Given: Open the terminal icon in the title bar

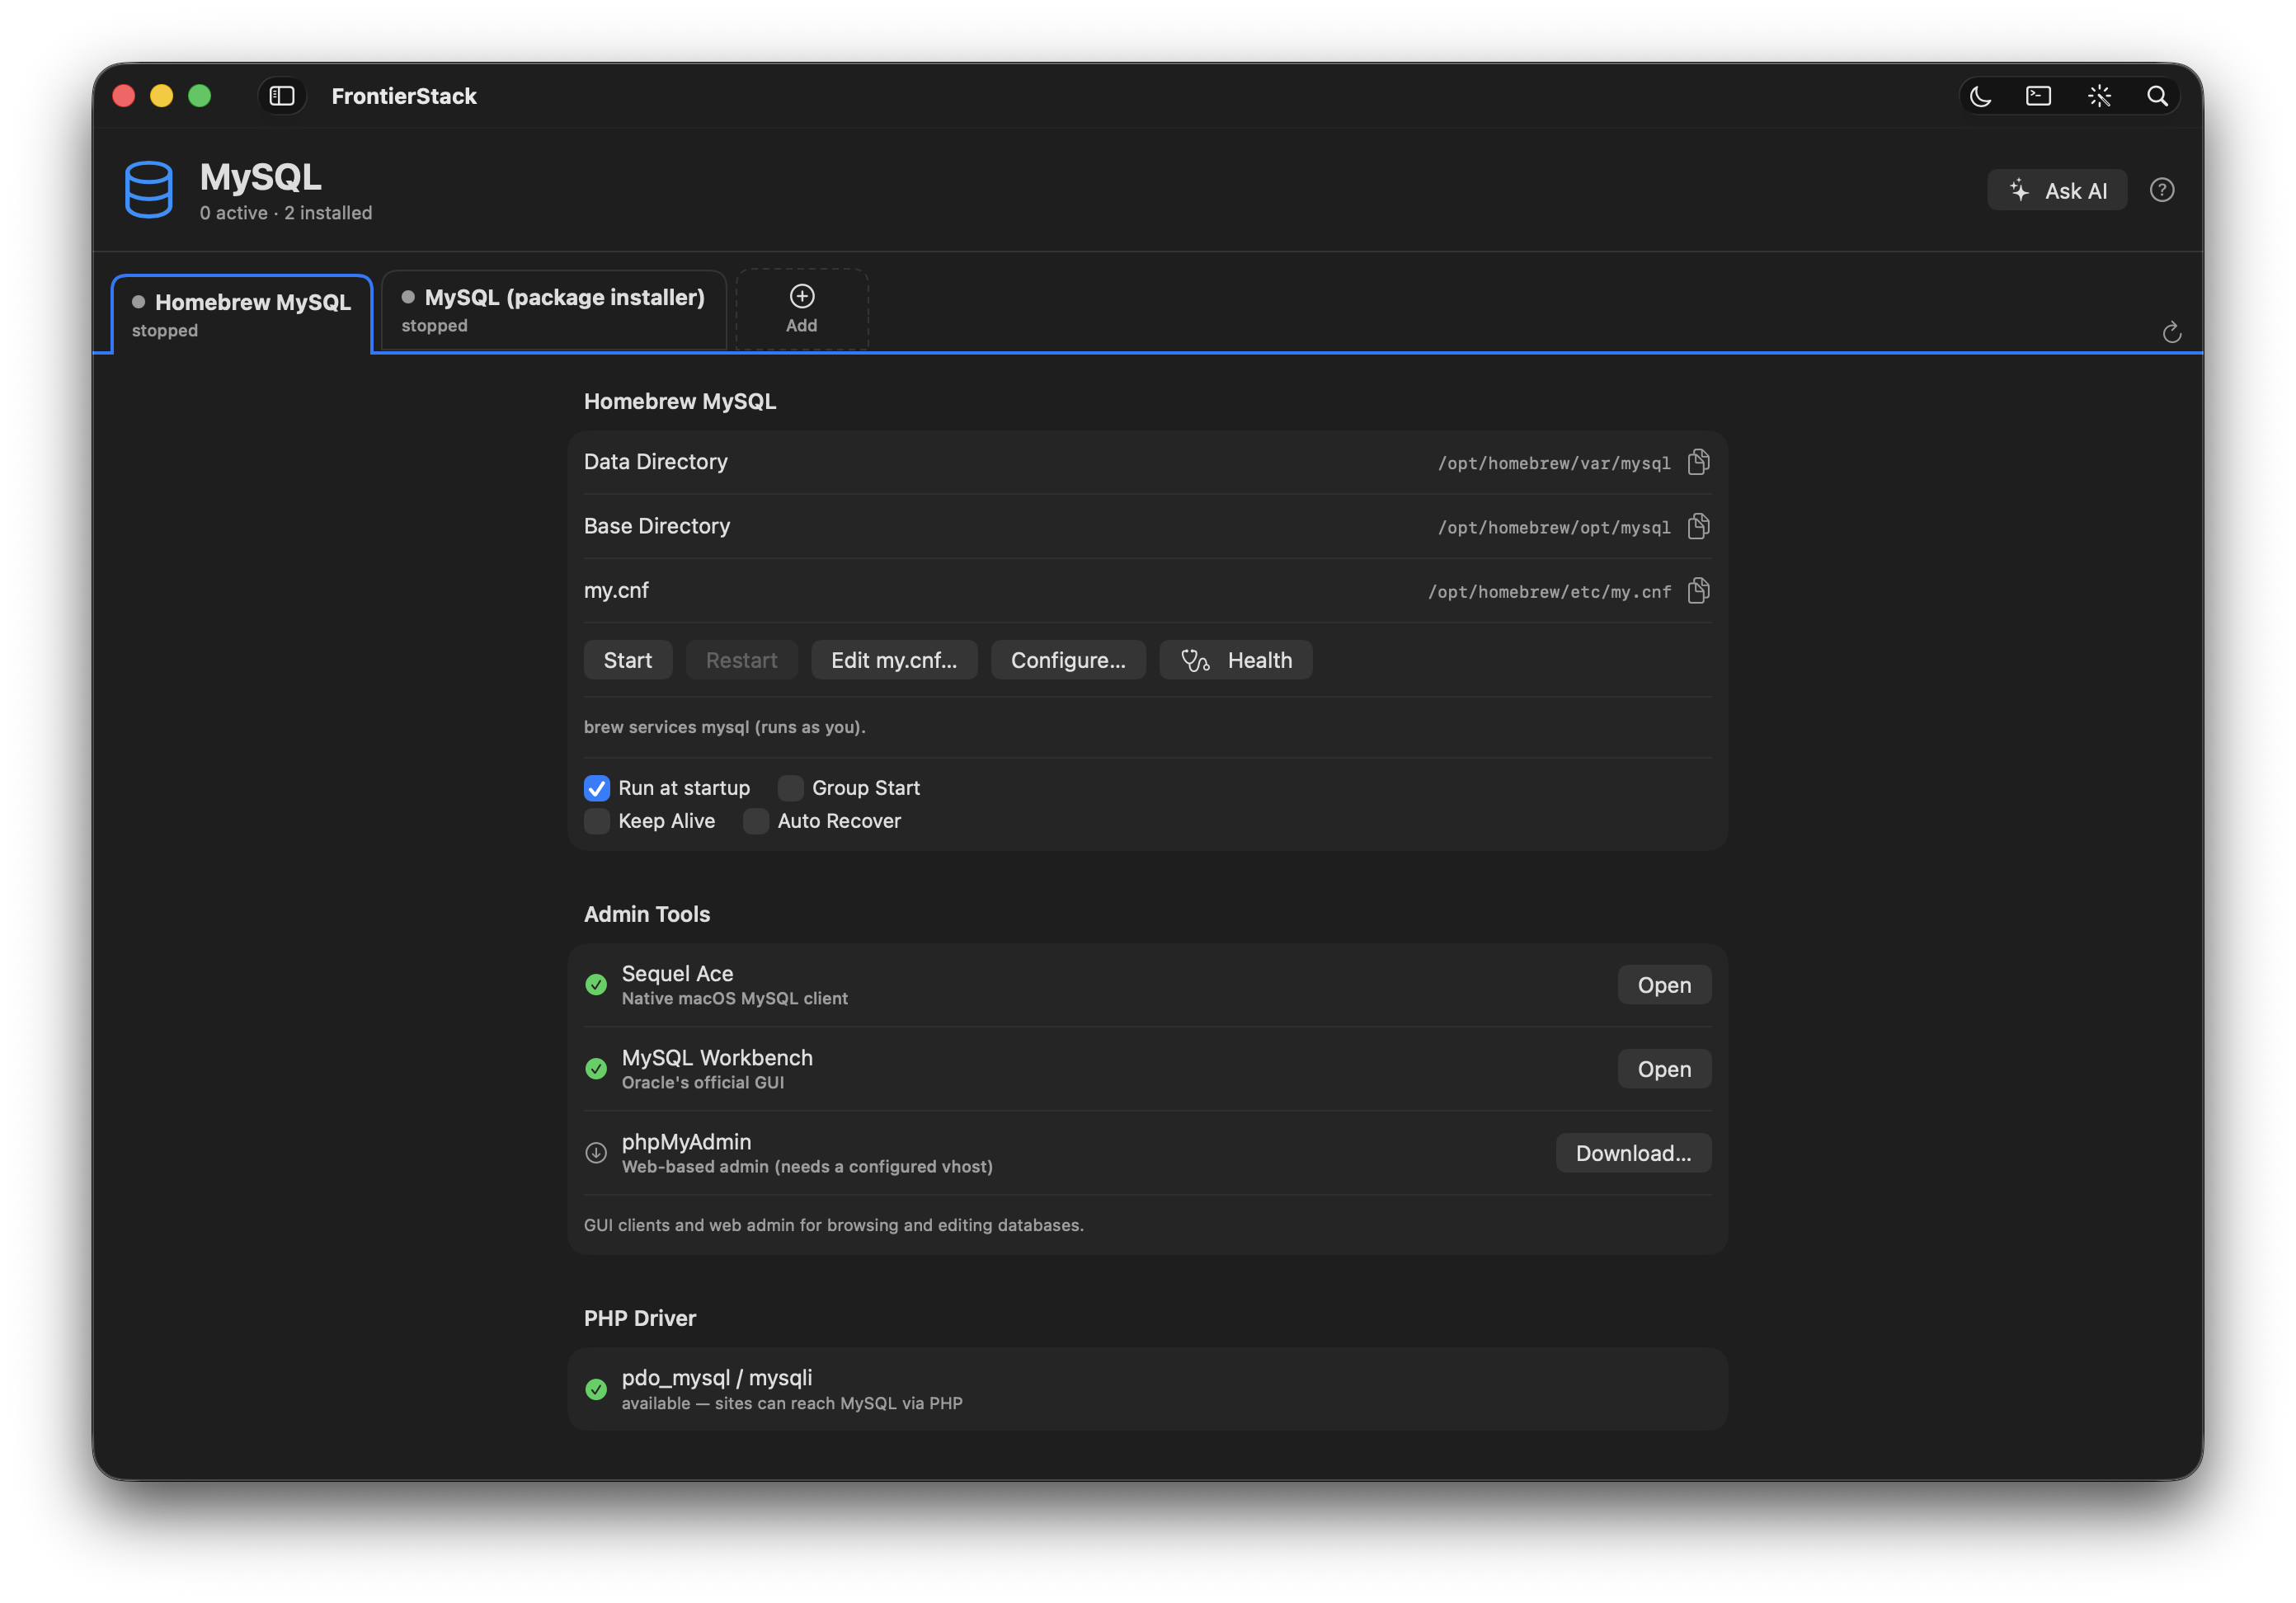Looking at the screenshot, I should point(2039,96).
